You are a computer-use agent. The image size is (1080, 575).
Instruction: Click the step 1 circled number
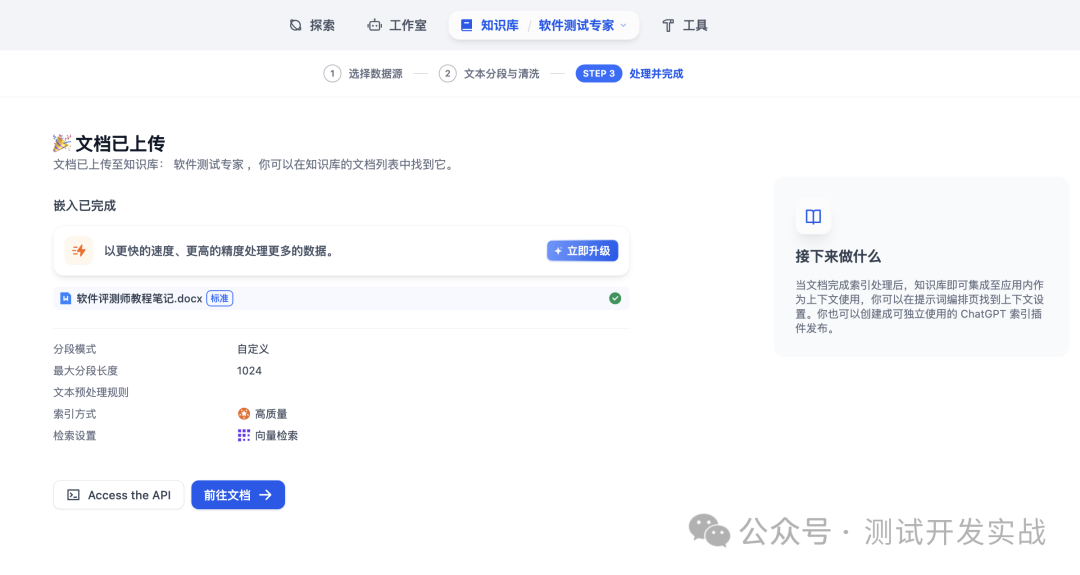click(x=332, y=74)
